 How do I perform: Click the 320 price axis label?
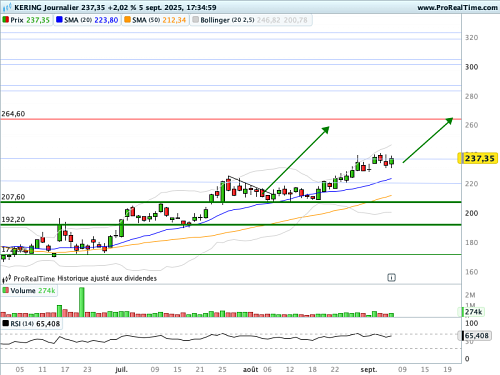[471, 38]
